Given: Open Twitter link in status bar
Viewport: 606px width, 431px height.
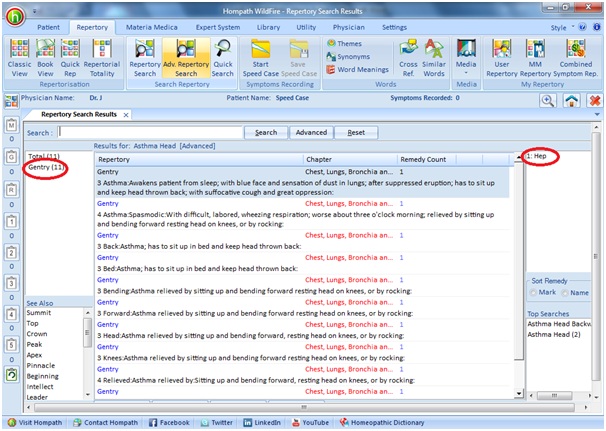Looking at the screenshot, I should point(216,422).
